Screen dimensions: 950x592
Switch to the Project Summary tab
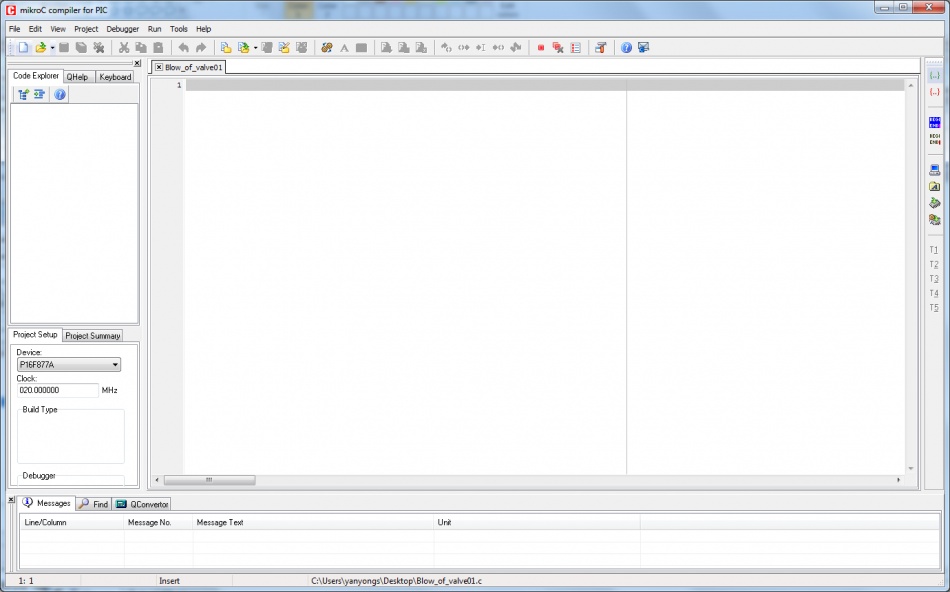(93, 336)
